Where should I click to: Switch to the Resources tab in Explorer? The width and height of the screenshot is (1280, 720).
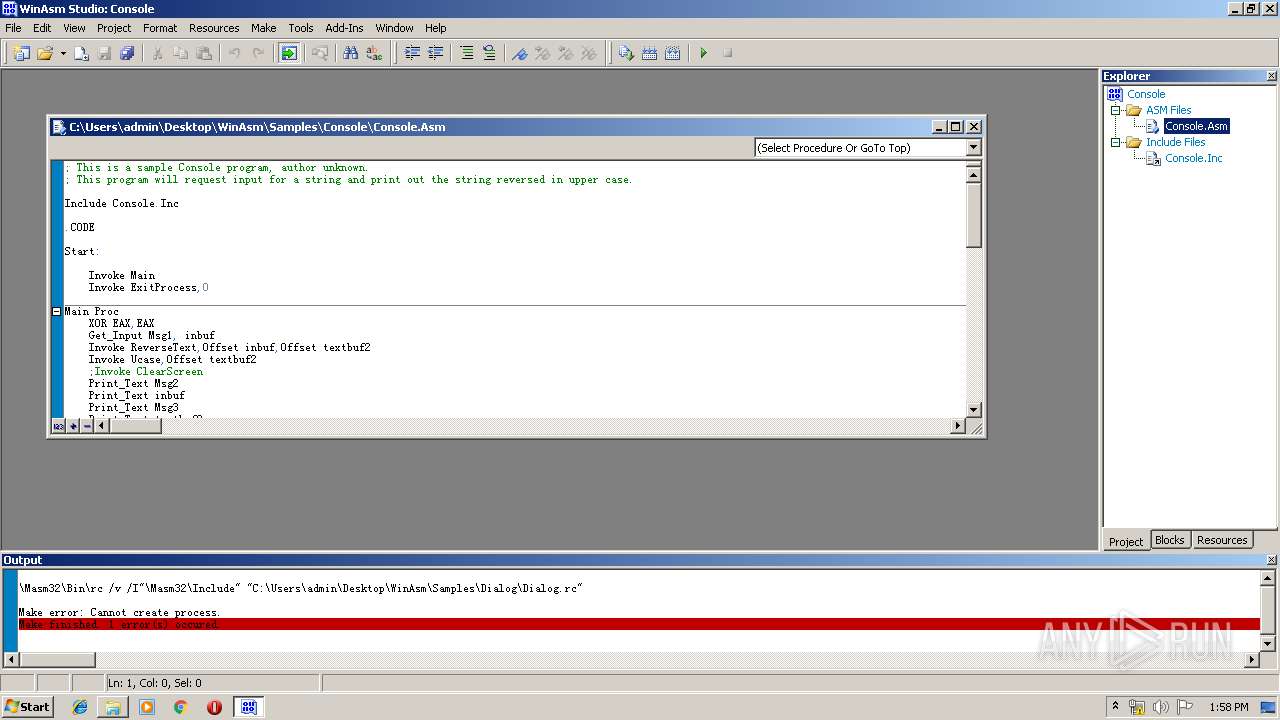1222,540
